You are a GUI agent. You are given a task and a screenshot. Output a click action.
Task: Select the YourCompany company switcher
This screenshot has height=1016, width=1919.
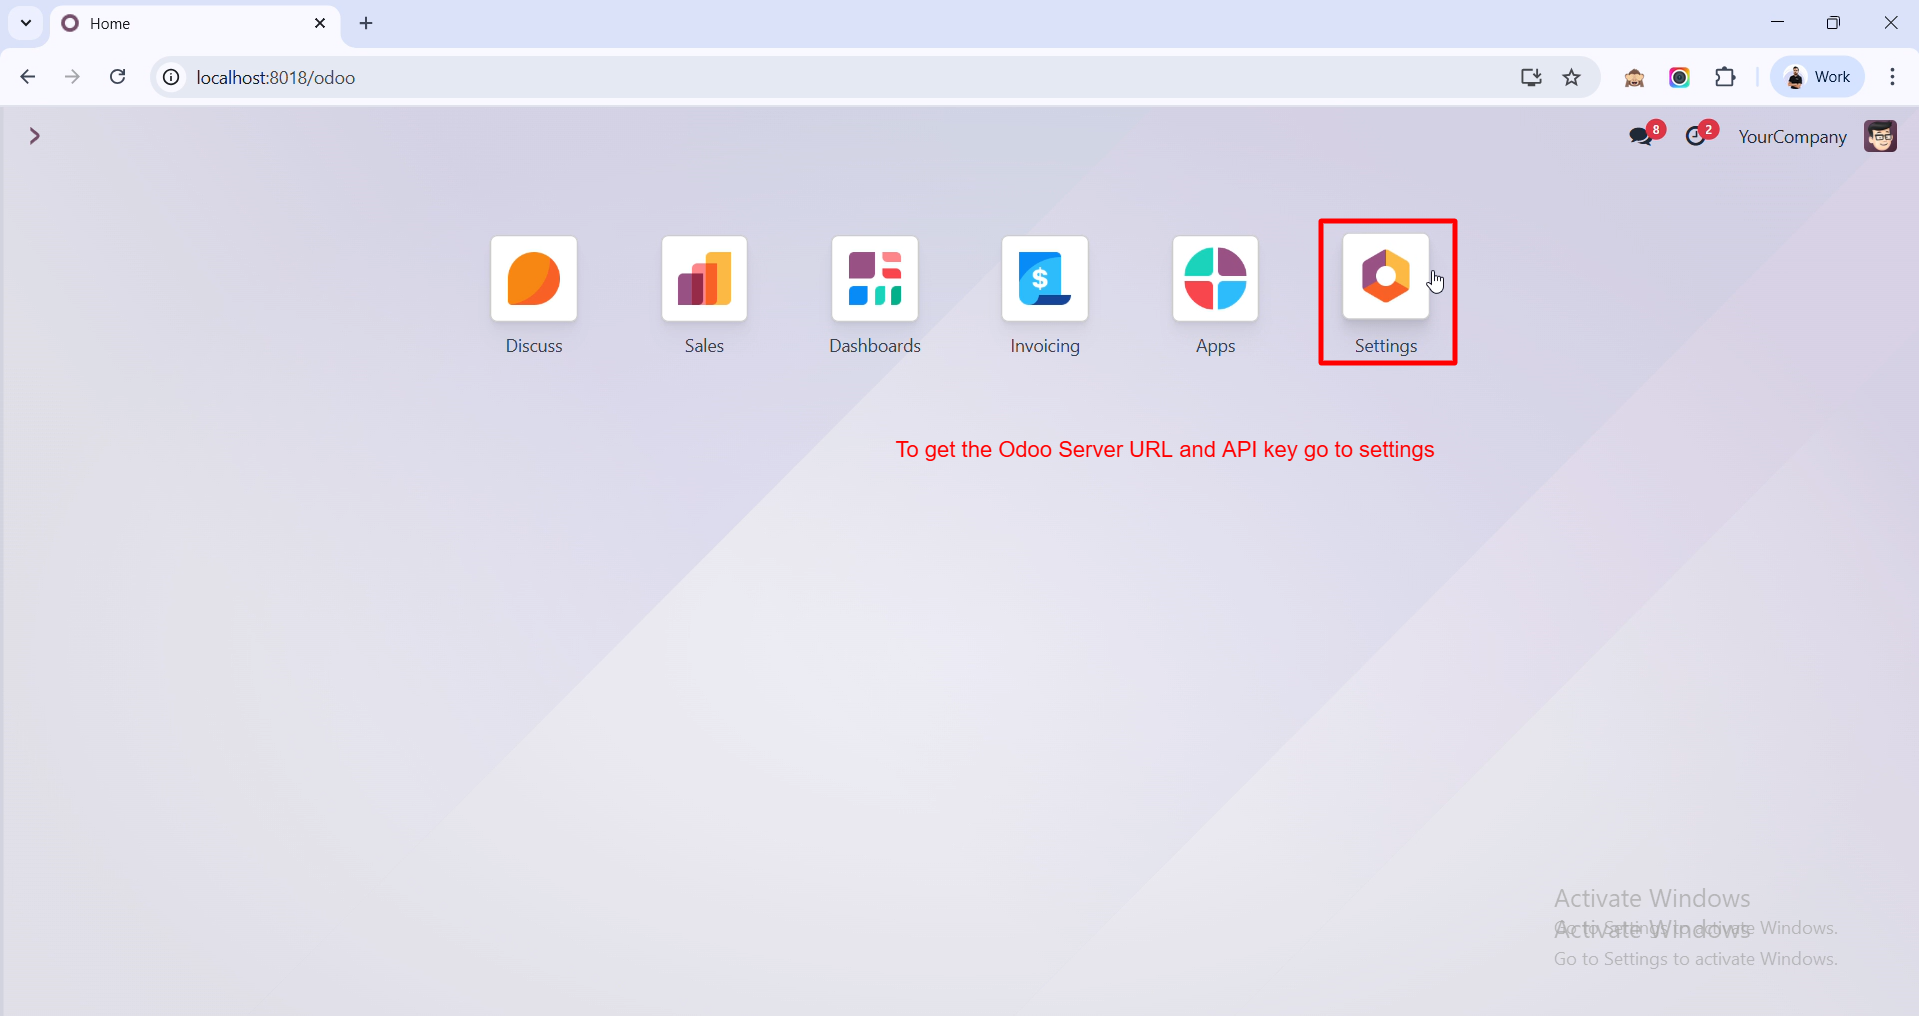[1792, 137]
